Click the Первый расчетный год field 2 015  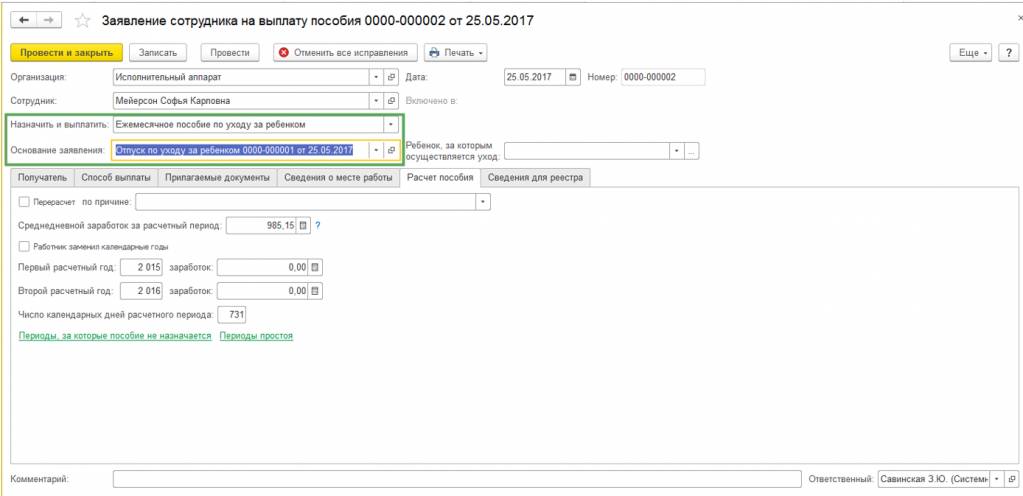coord(142,267)
